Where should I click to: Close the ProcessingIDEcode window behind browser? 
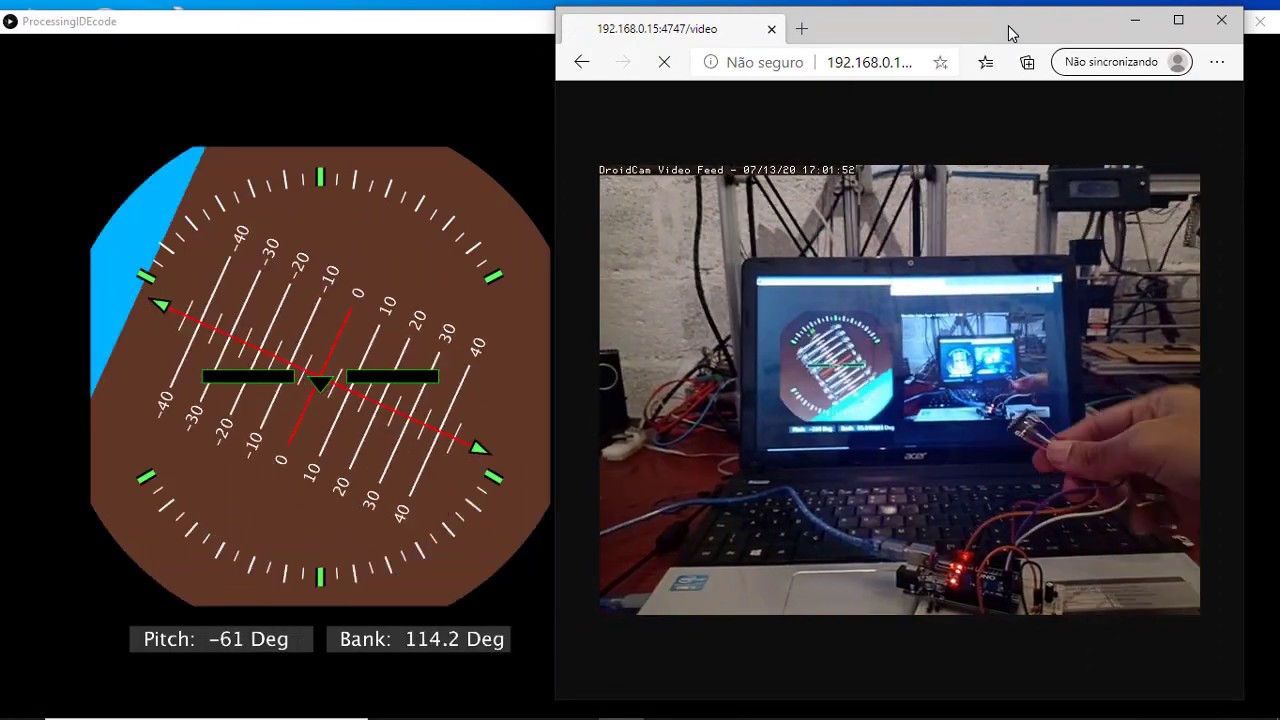(1261, 21)
